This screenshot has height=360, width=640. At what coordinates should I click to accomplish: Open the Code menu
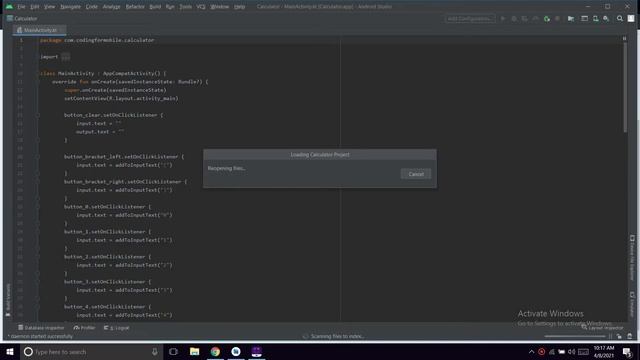(x=91, y=7)
